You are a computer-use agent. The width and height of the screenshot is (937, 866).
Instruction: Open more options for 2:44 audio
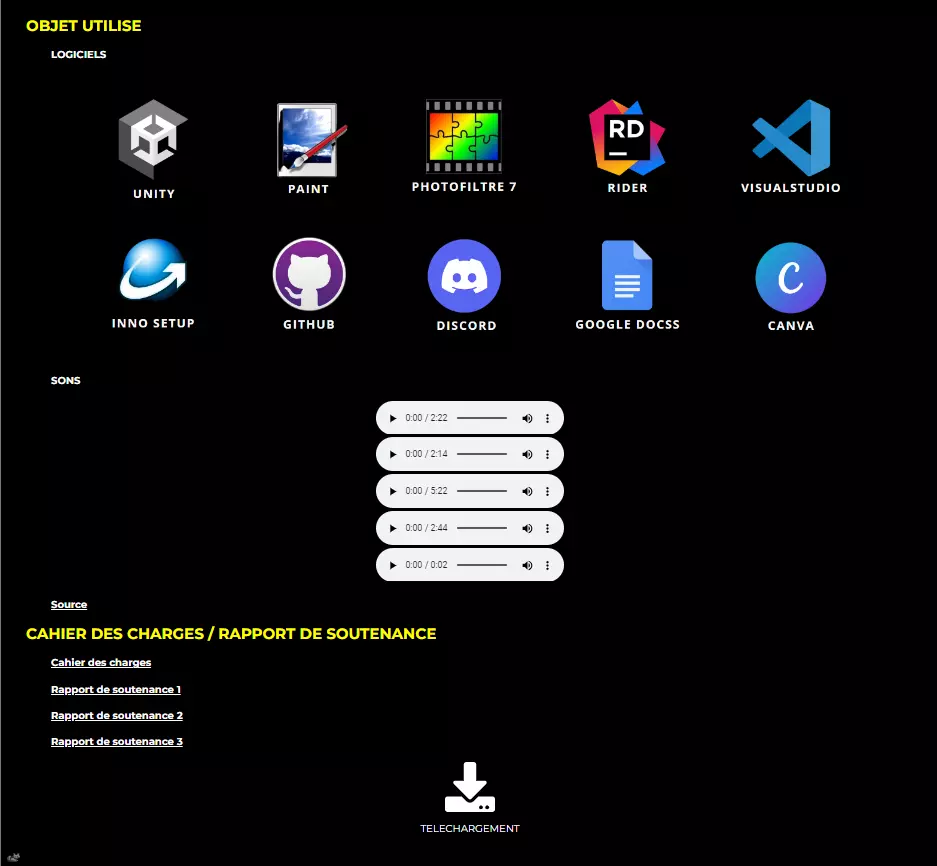[547, 528]
